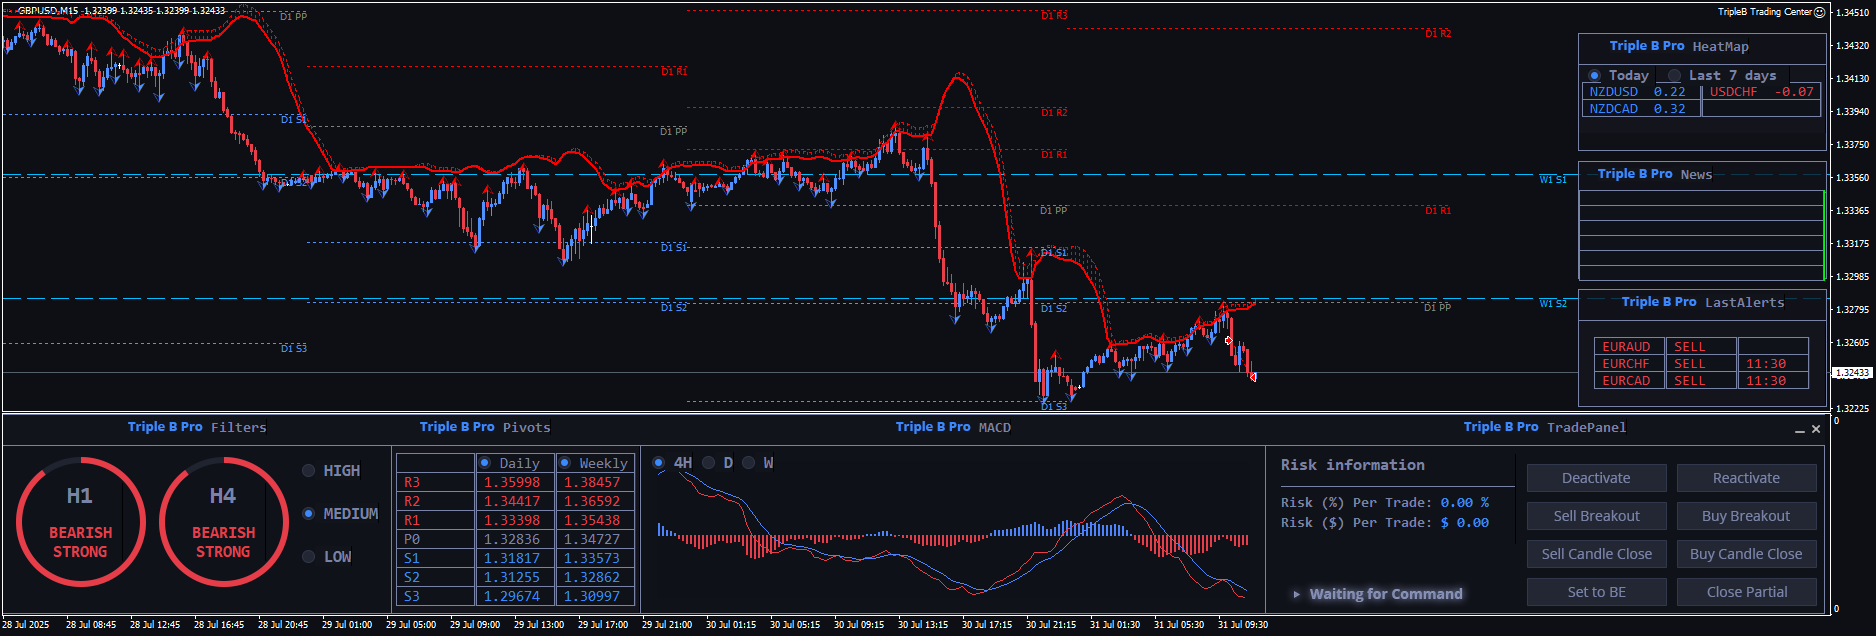Click the red current-price arrow marker on chart
This screenshot has height=636, width=1876.
point(1252,376)
